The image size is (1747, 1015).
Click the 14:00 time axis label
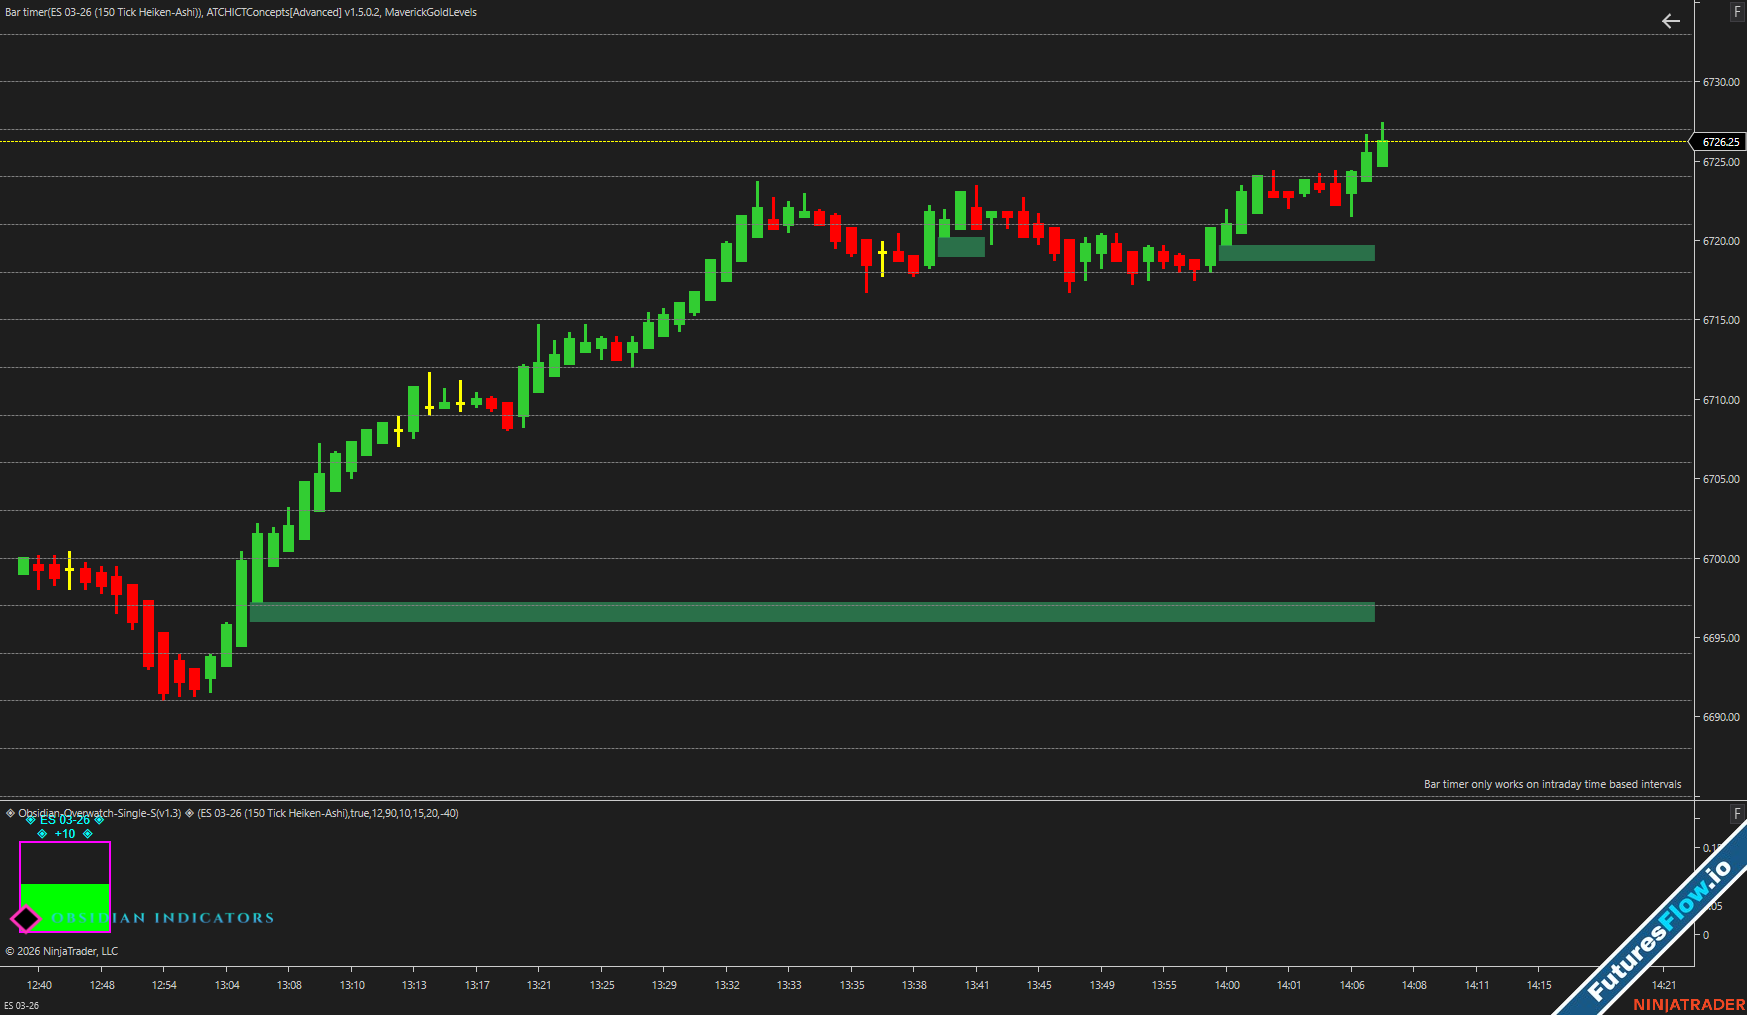pos(1227,985)
